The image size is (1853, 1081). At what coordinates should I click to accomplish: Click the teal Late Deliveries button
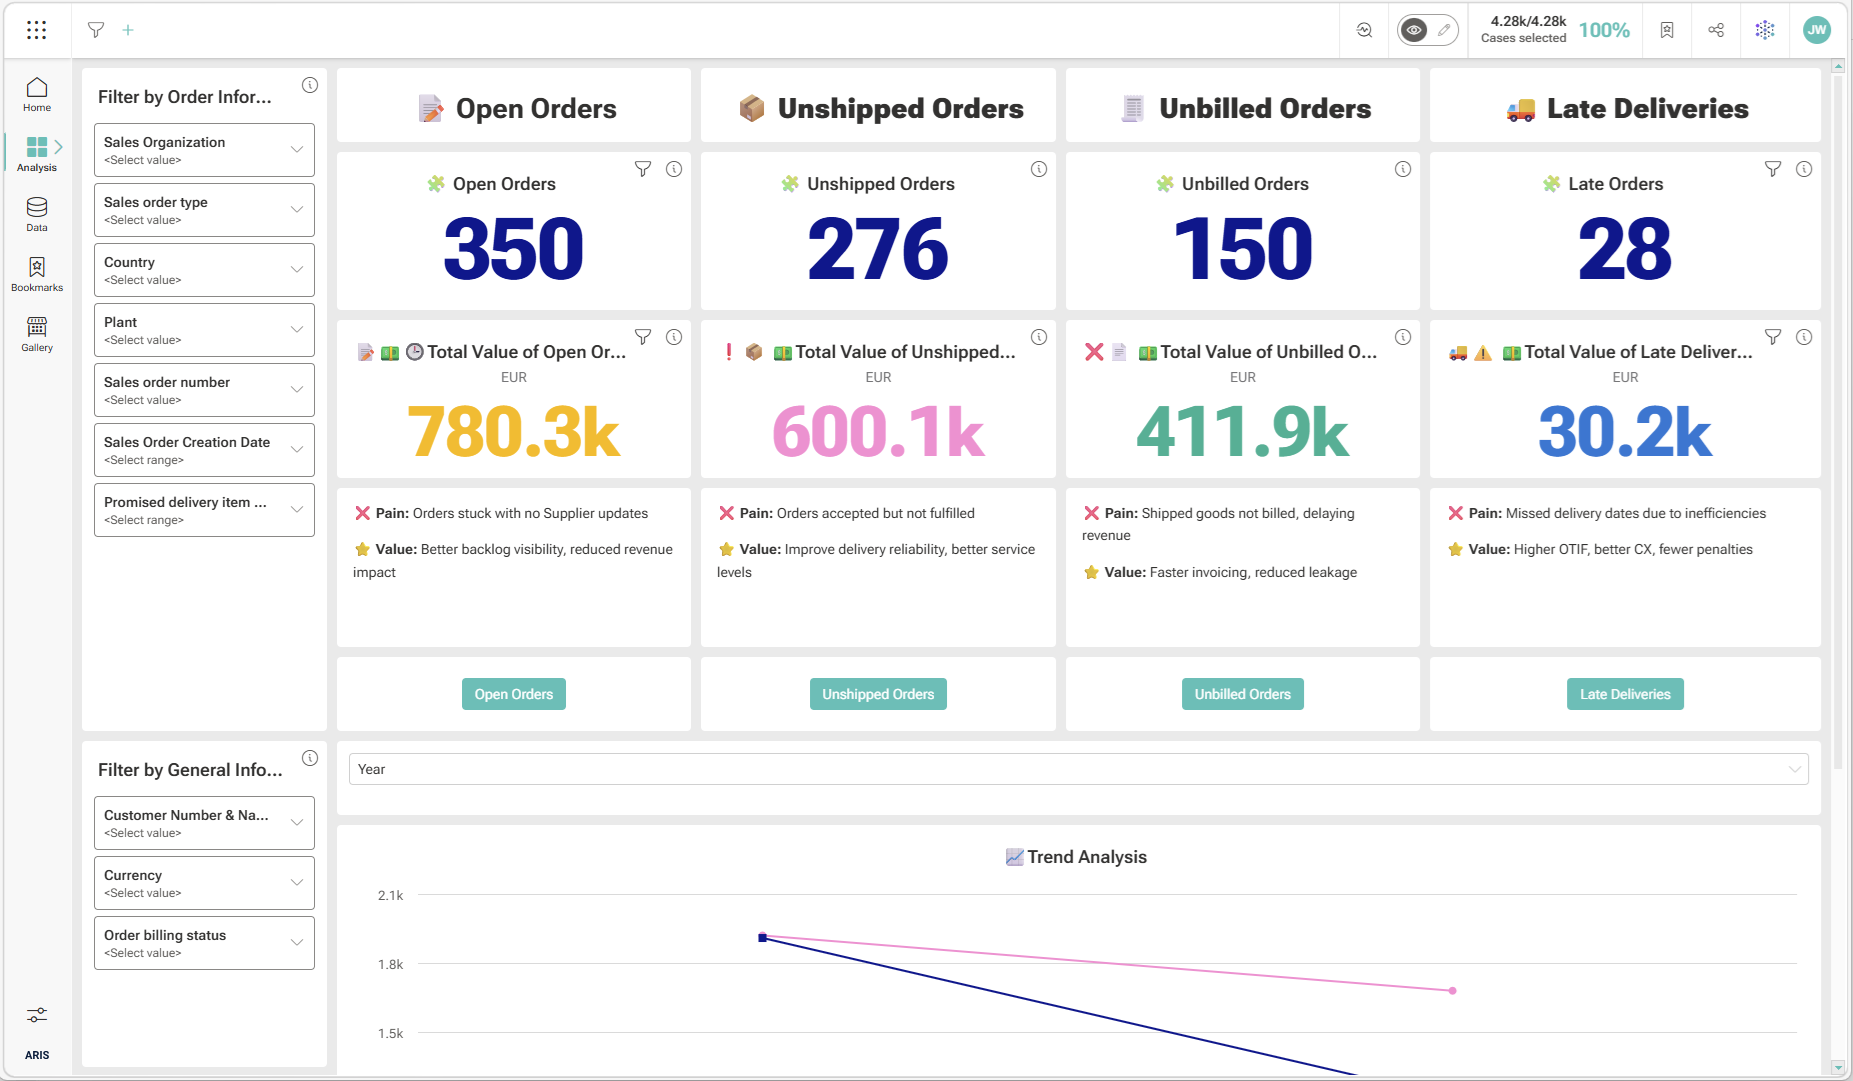click(1625, 694)
